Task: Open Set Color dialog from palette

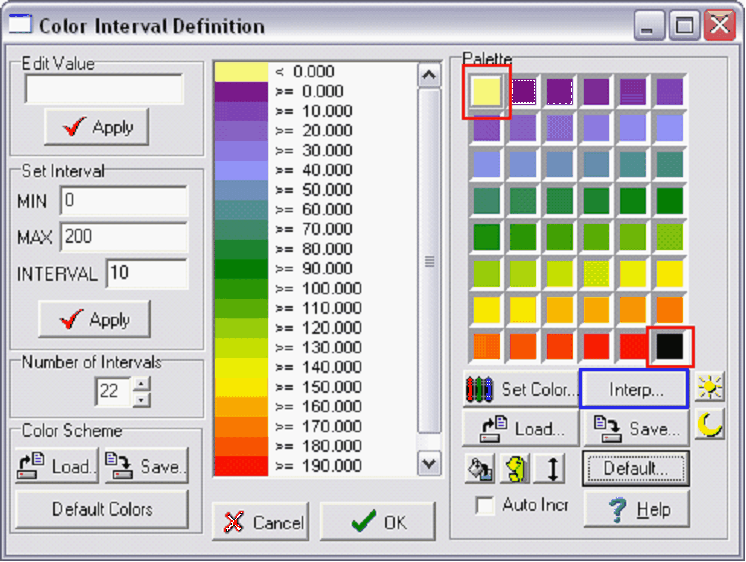Action: pyautogui.click(x=520, y=389)
